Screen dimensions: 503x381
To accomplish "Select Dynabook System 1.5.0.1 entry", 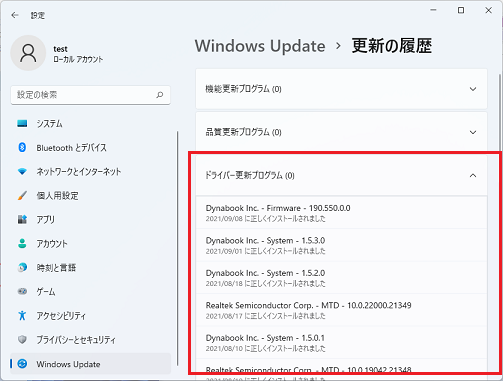I will [x=341, y=342].
